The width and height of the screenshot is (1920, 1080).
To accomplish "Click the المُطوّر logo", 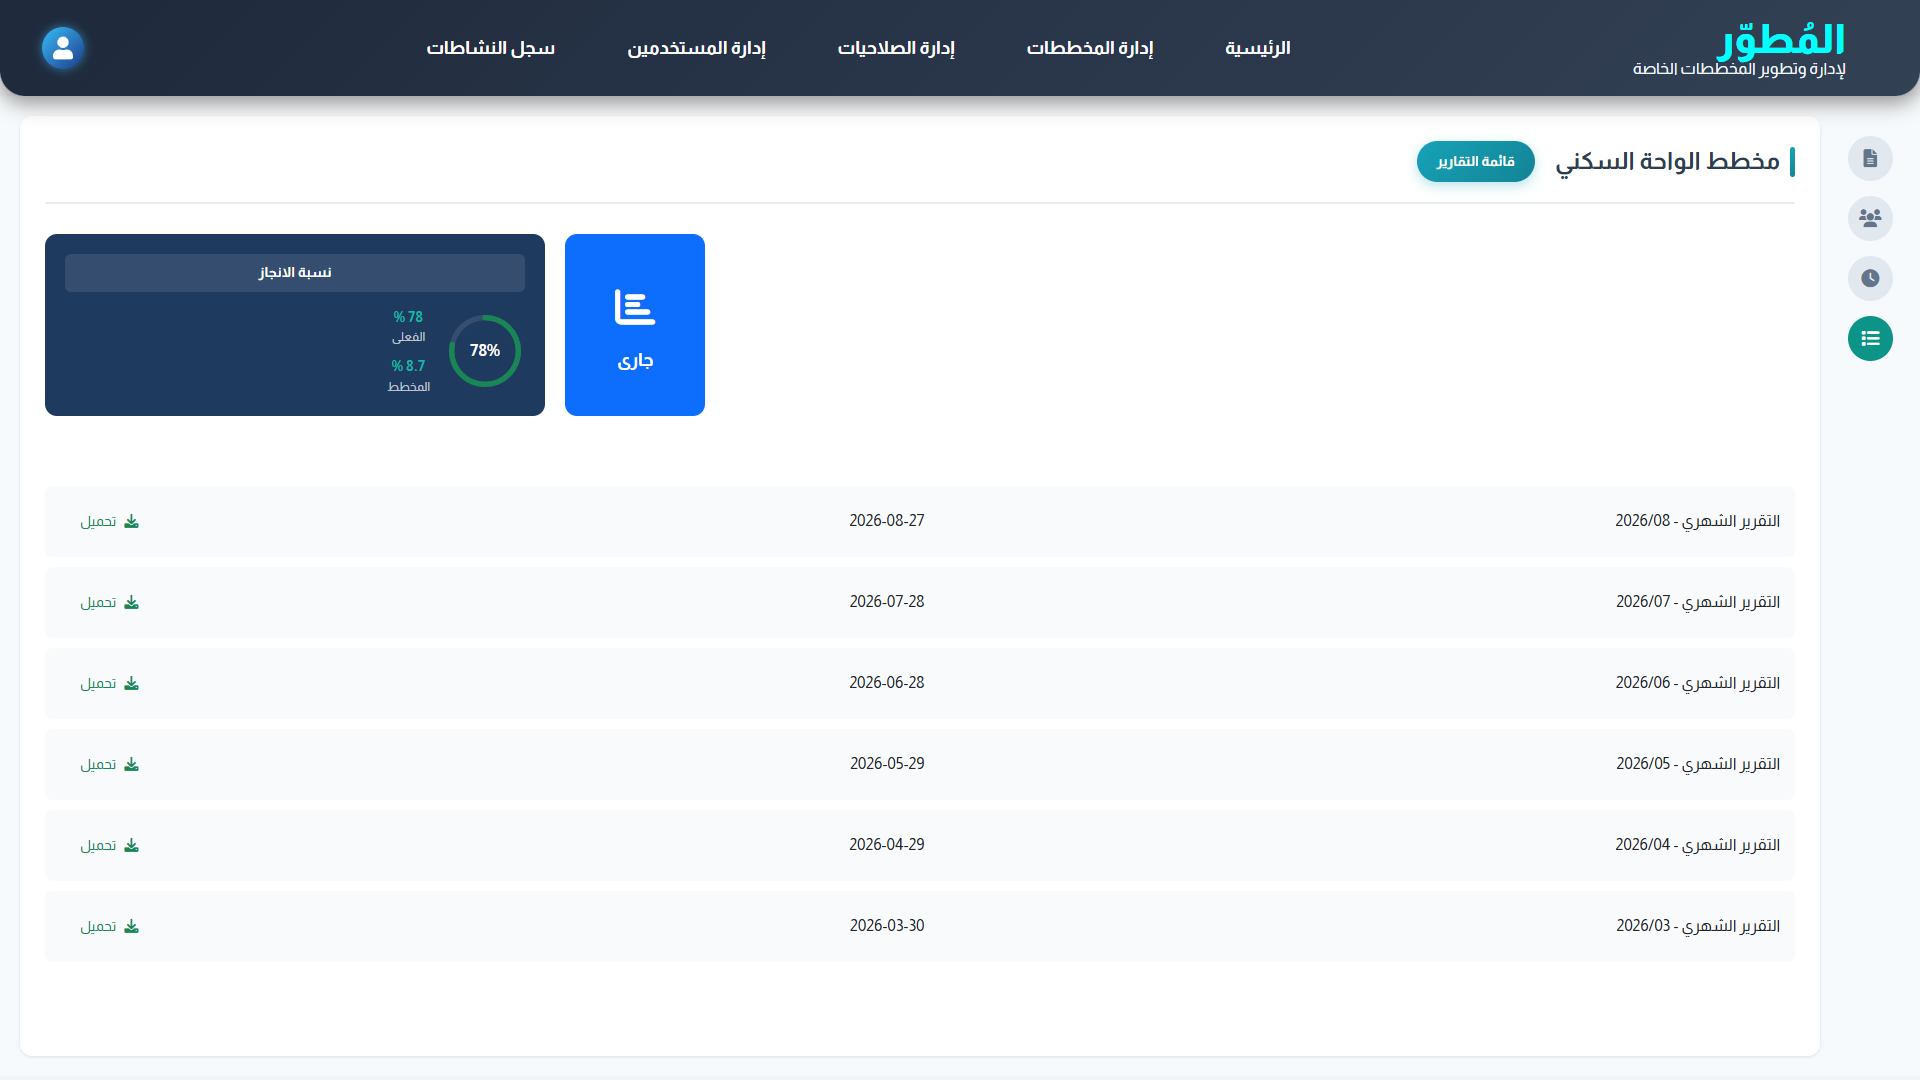I will click(1782, 40).
